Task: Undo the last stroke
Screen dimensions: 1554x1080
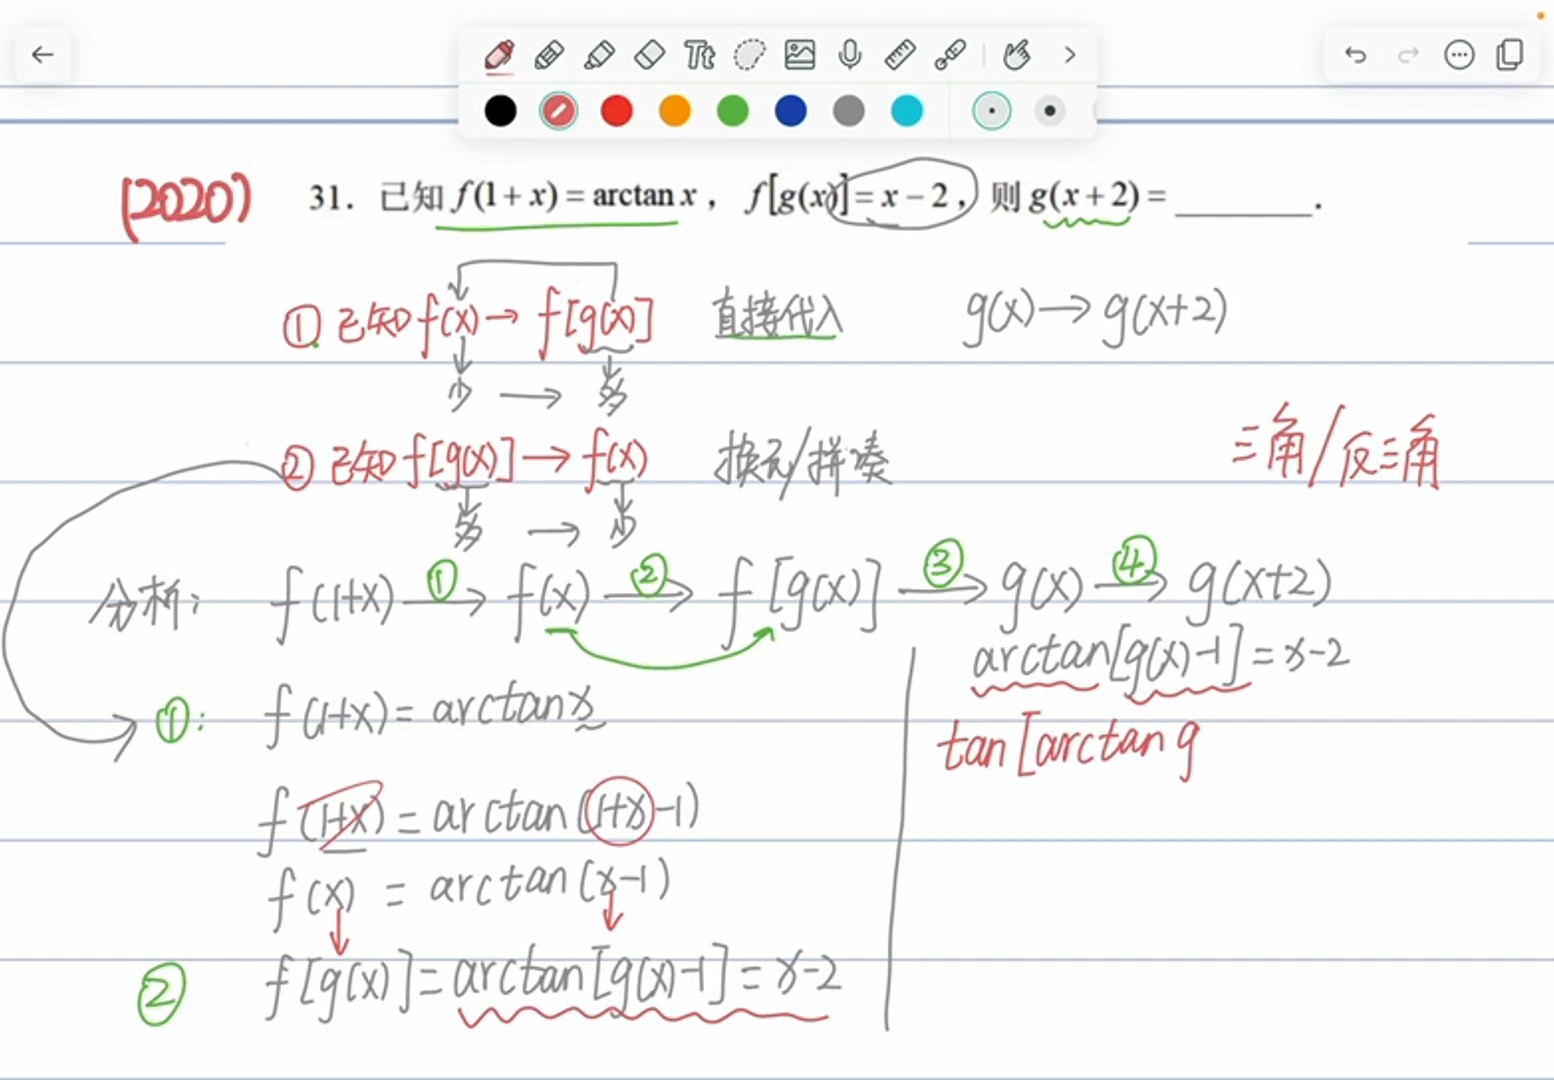Action: (x=1356, y=54)
